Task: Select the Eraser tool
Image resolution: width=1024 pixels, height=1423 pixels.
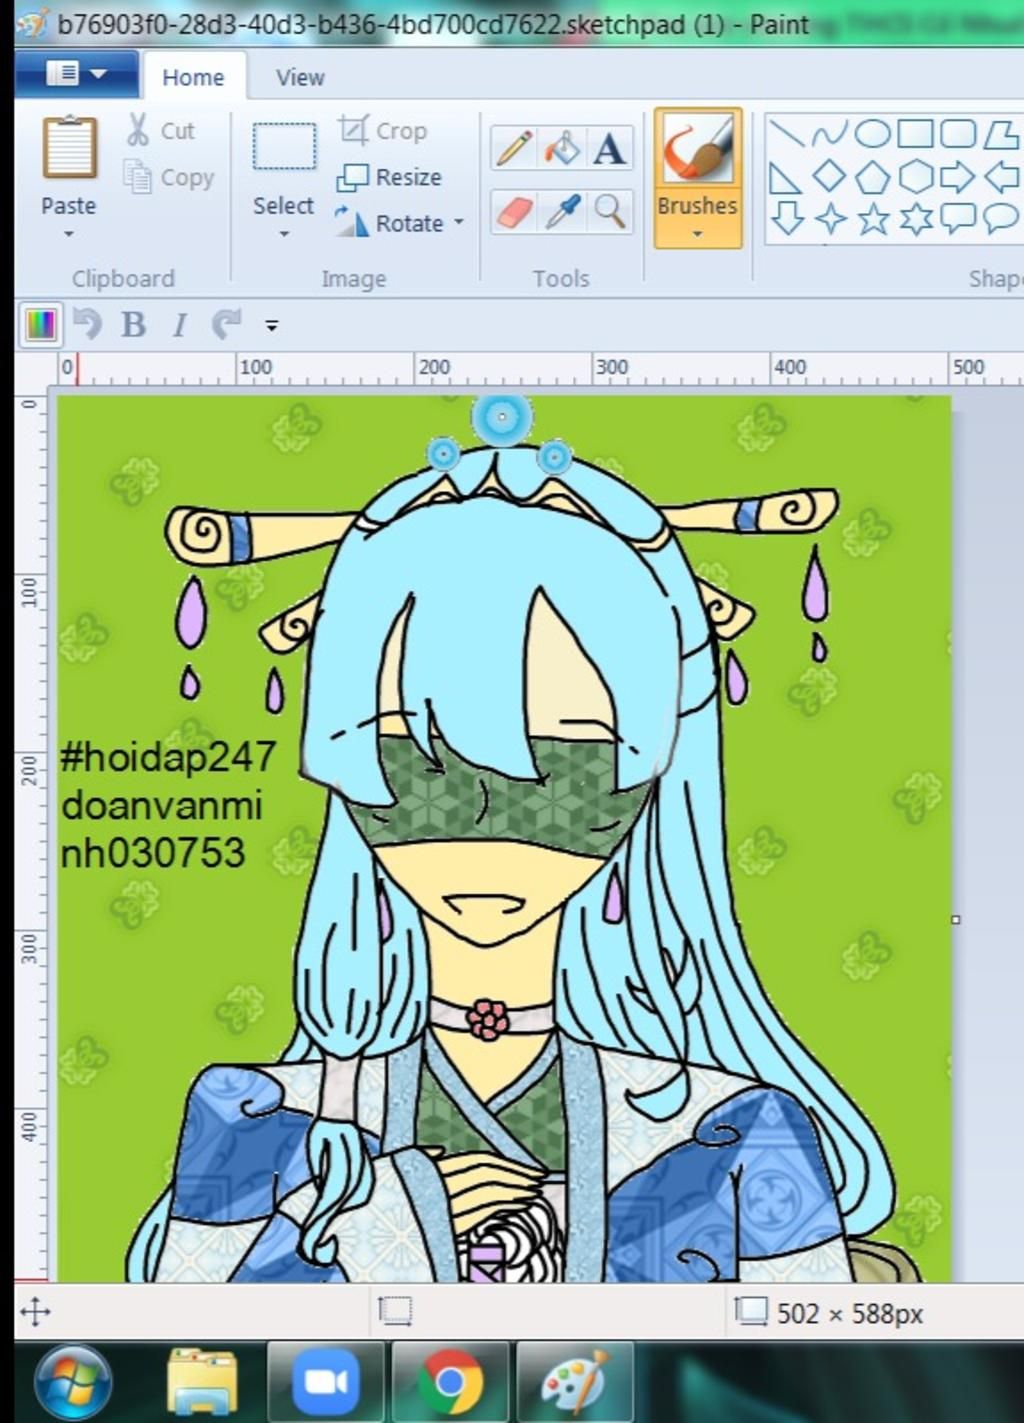Action: click(x=514, y=211)
